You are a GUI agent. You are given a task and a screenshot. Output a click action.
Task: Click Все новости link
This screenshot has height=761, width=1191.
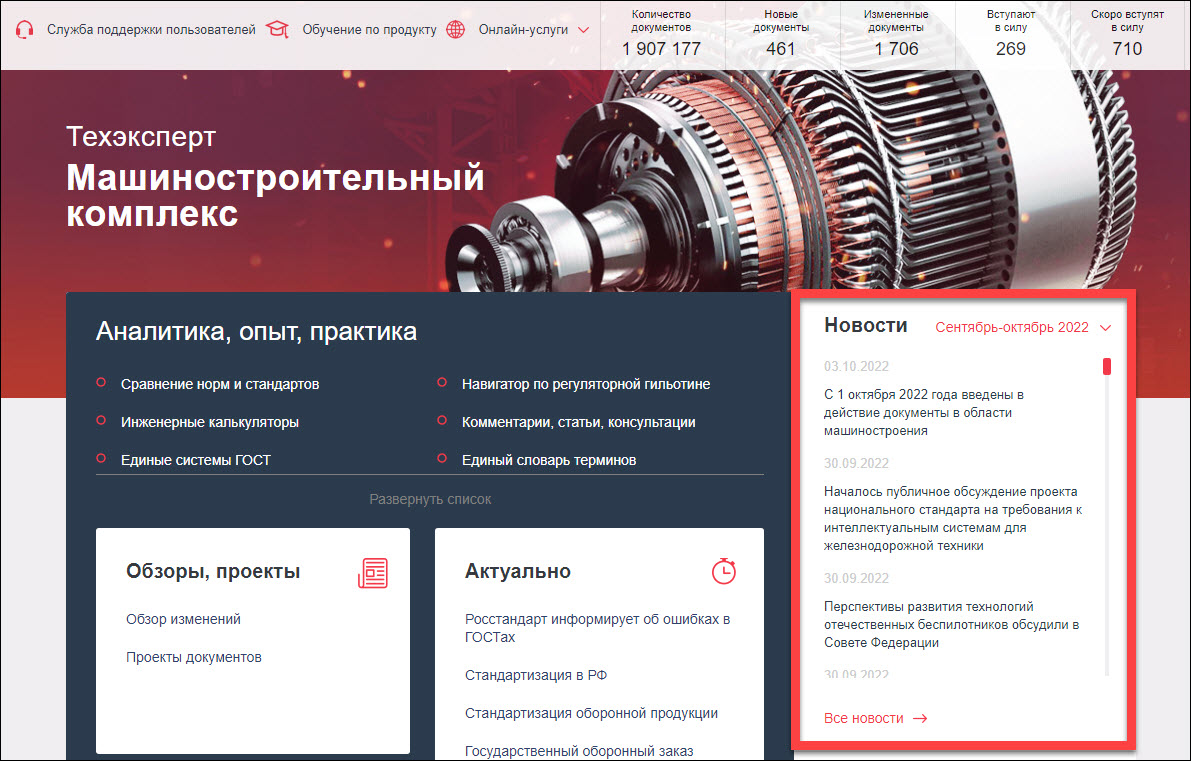point(864,718)
